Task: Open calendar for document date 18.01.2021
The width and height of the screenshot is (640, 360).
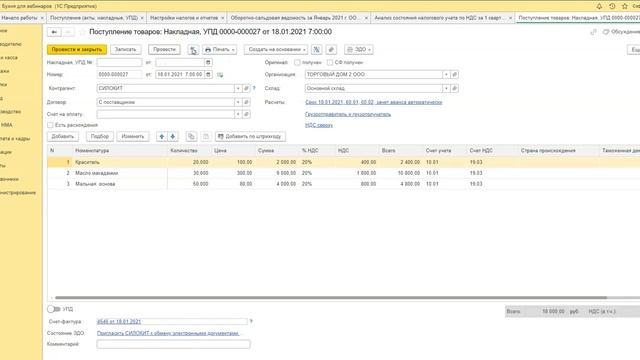Action: pos(208,74)
